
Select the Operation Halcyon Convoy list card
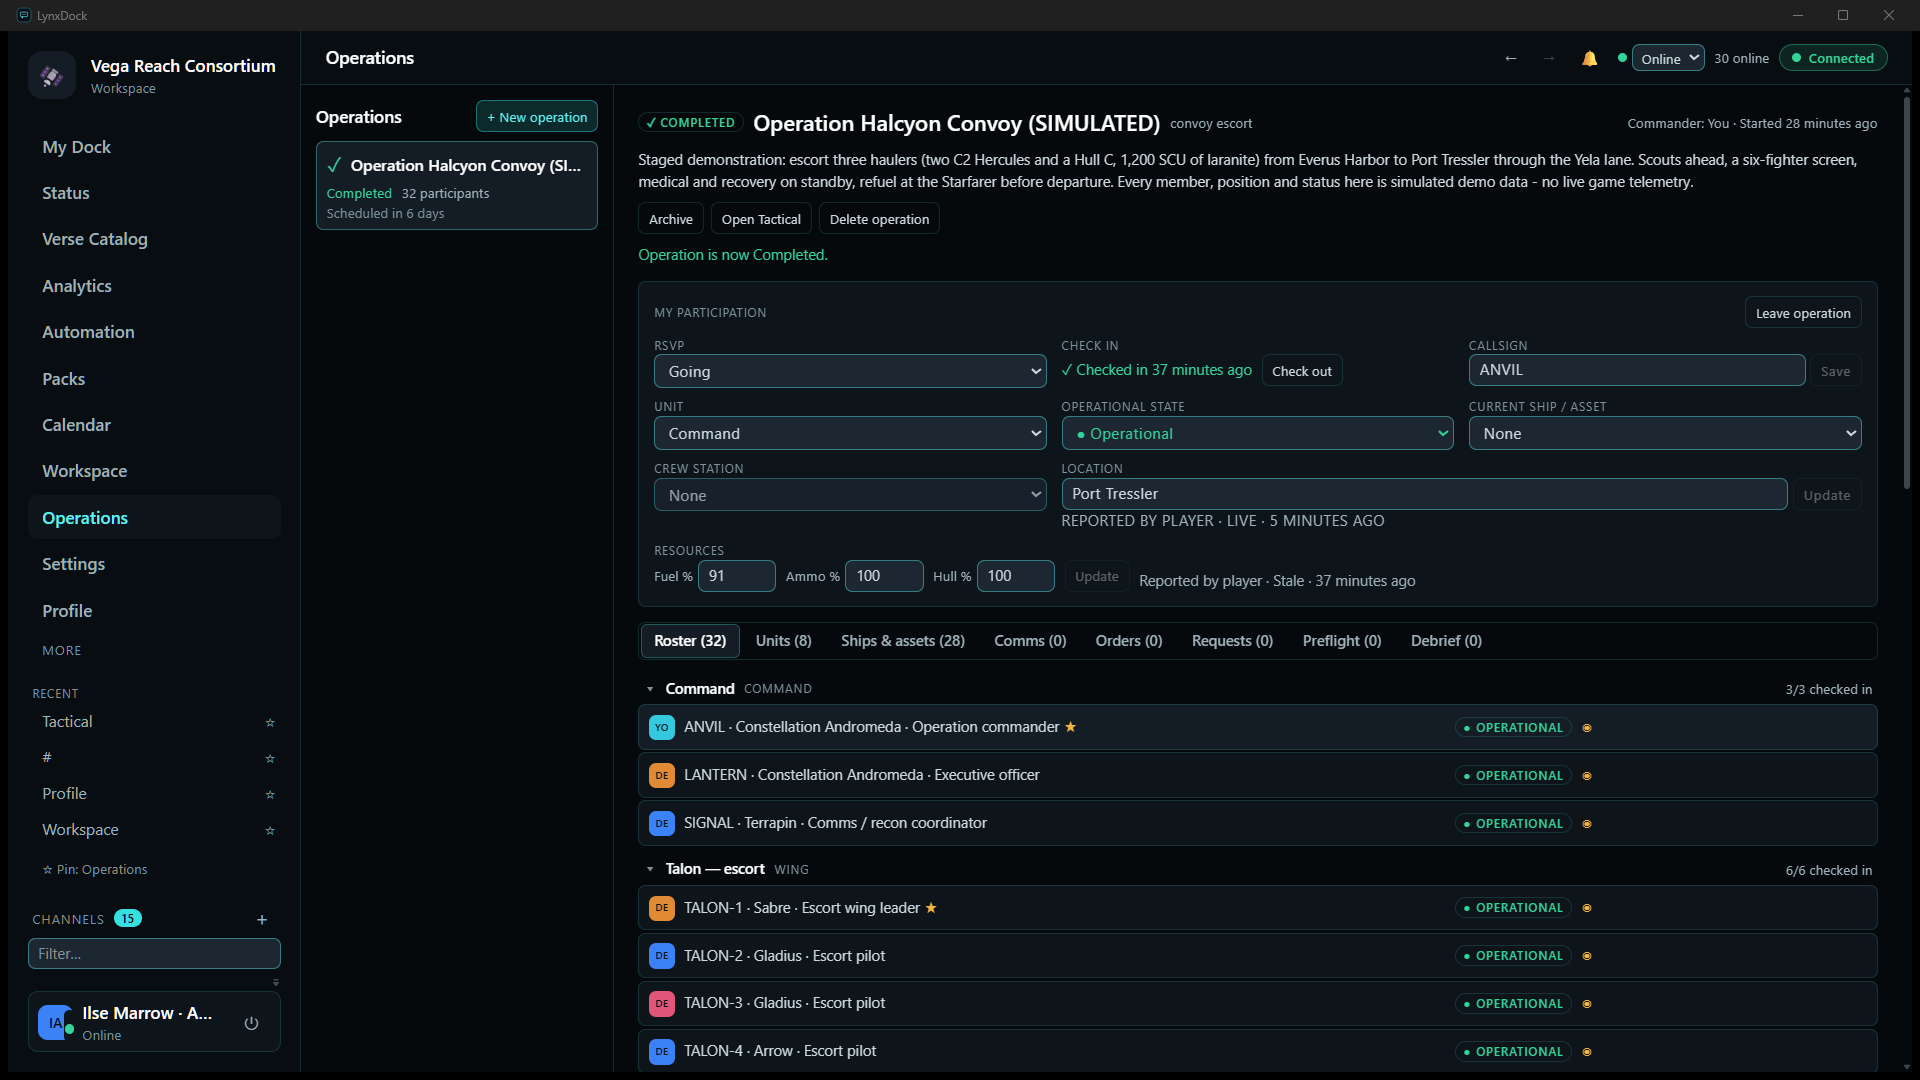click(457, 186)
